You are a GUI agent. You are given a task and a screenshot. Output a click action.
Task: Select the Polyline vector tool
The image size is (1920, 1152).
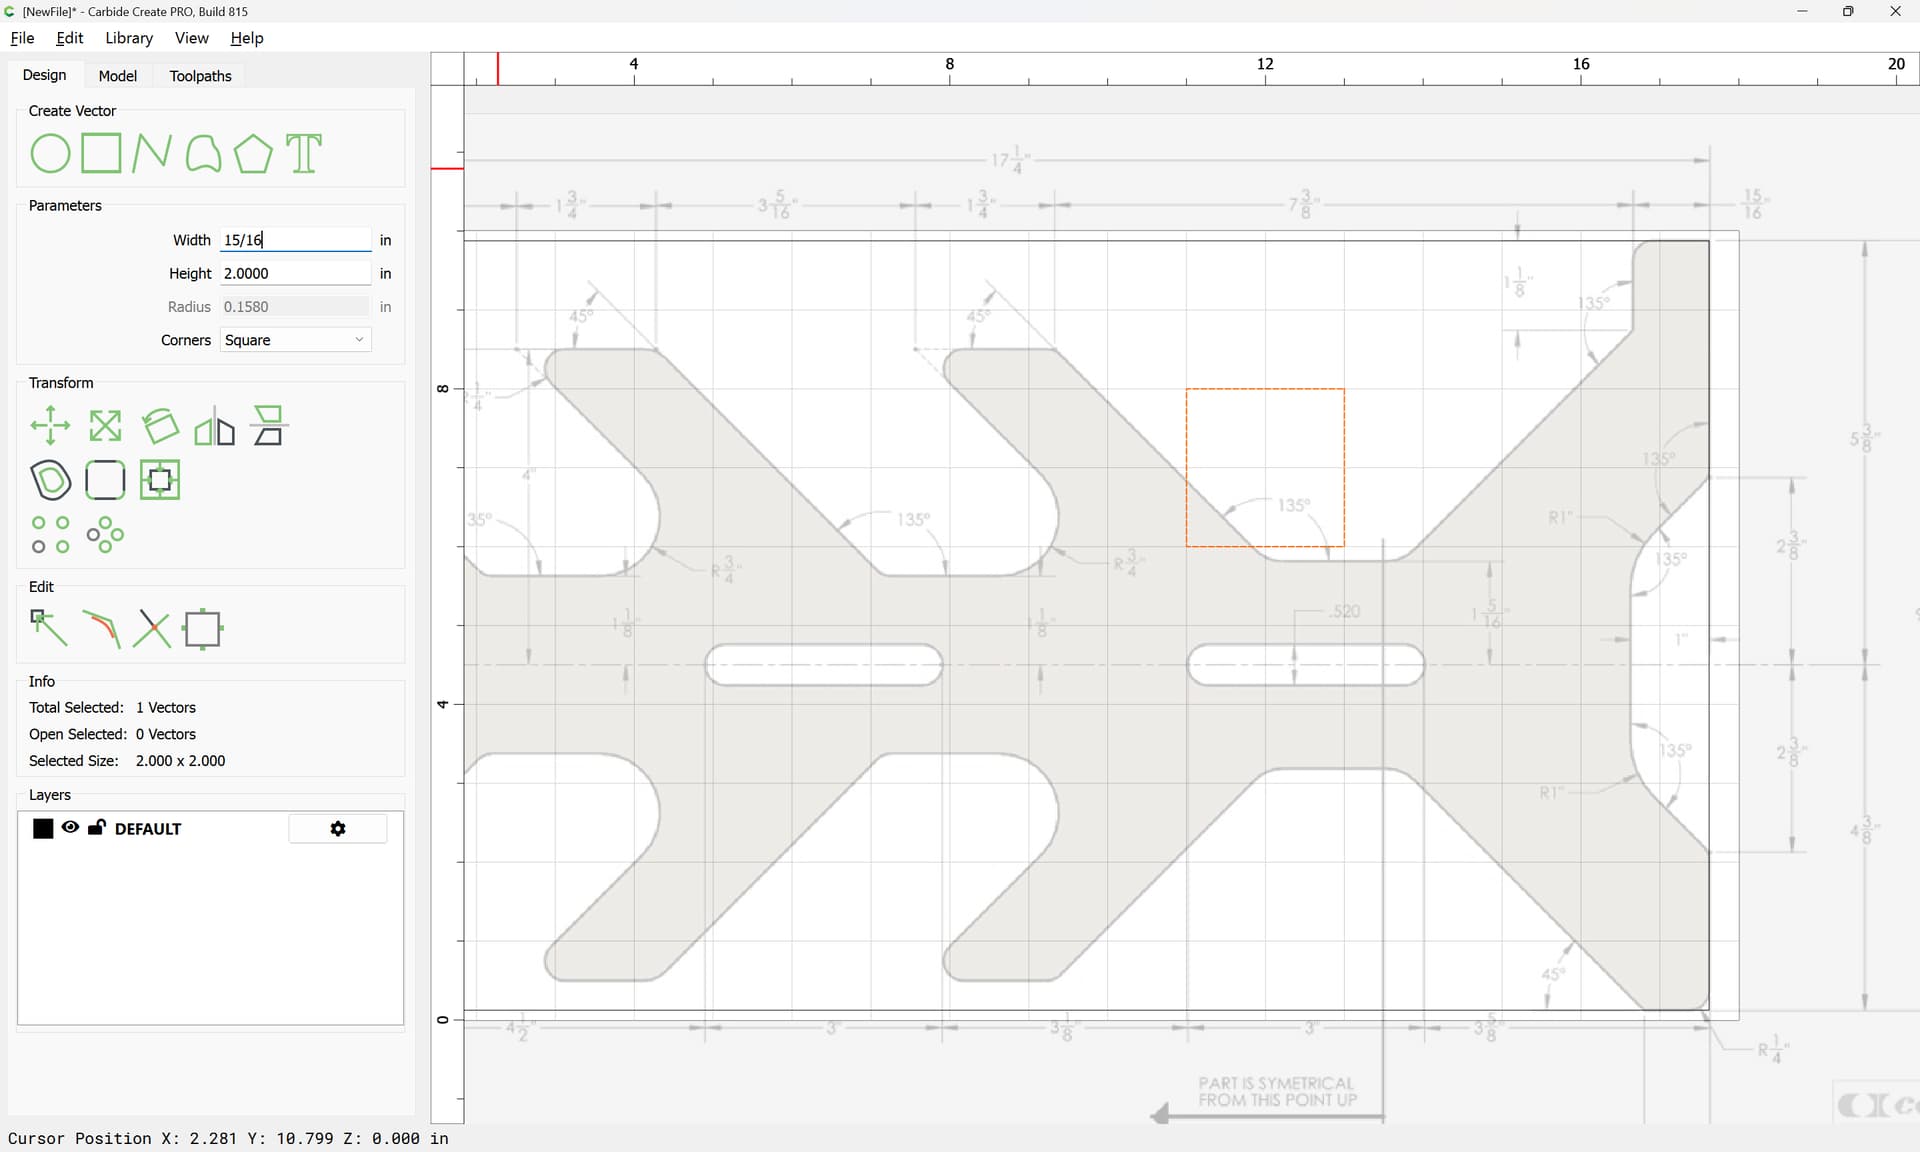tap(151, 154)
